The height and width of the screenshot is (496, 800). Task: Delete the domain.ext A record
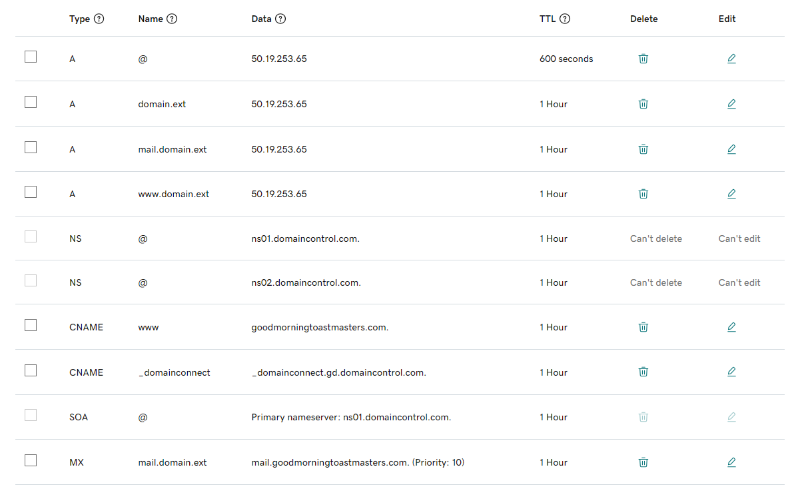(x=643, y=104)
